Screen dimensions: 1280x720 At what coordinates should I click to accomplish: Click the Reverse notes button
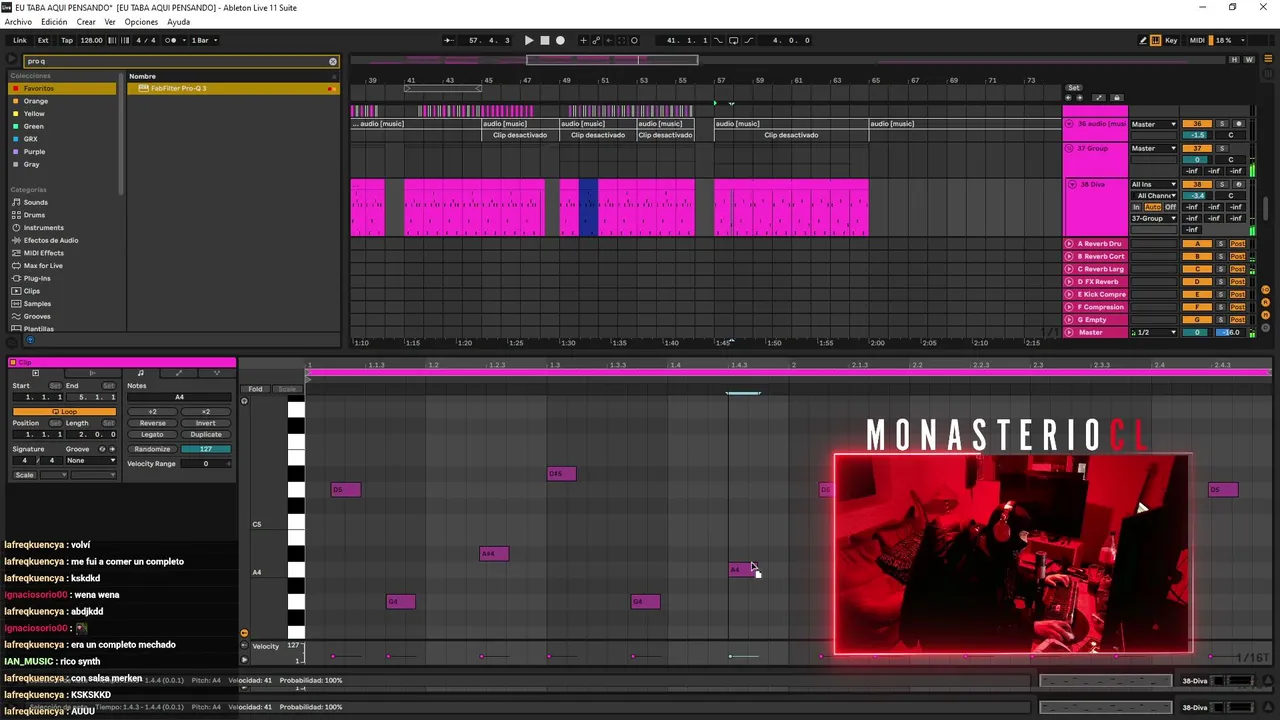(152, 423)
